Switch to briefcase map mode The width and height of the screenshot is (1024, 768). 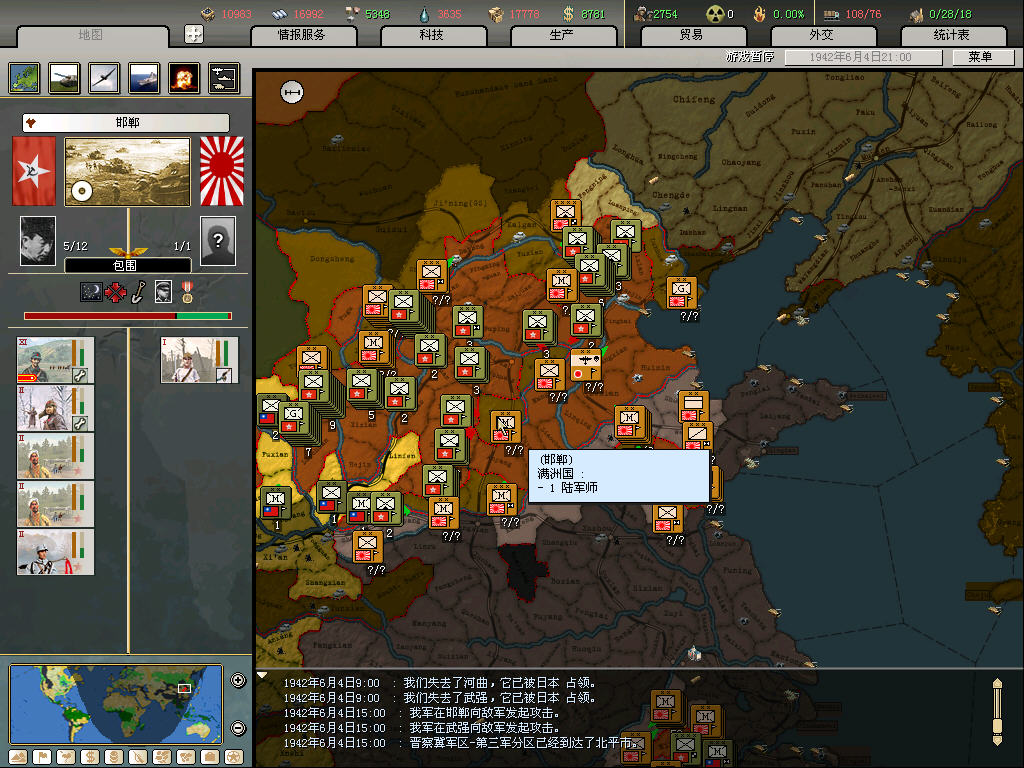pos(210,757)
